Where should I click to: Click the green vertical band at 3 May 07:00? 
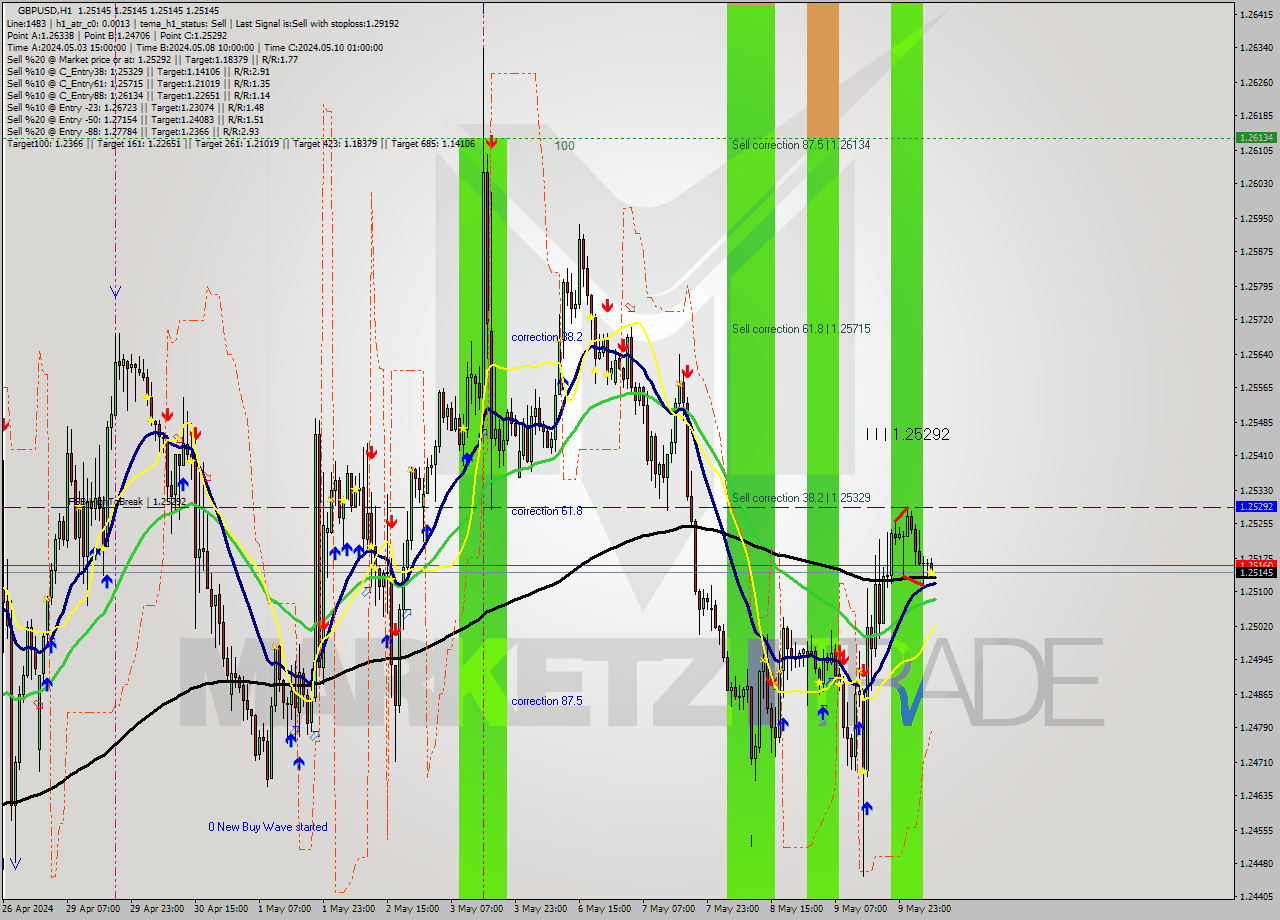[x=483, y=518]
